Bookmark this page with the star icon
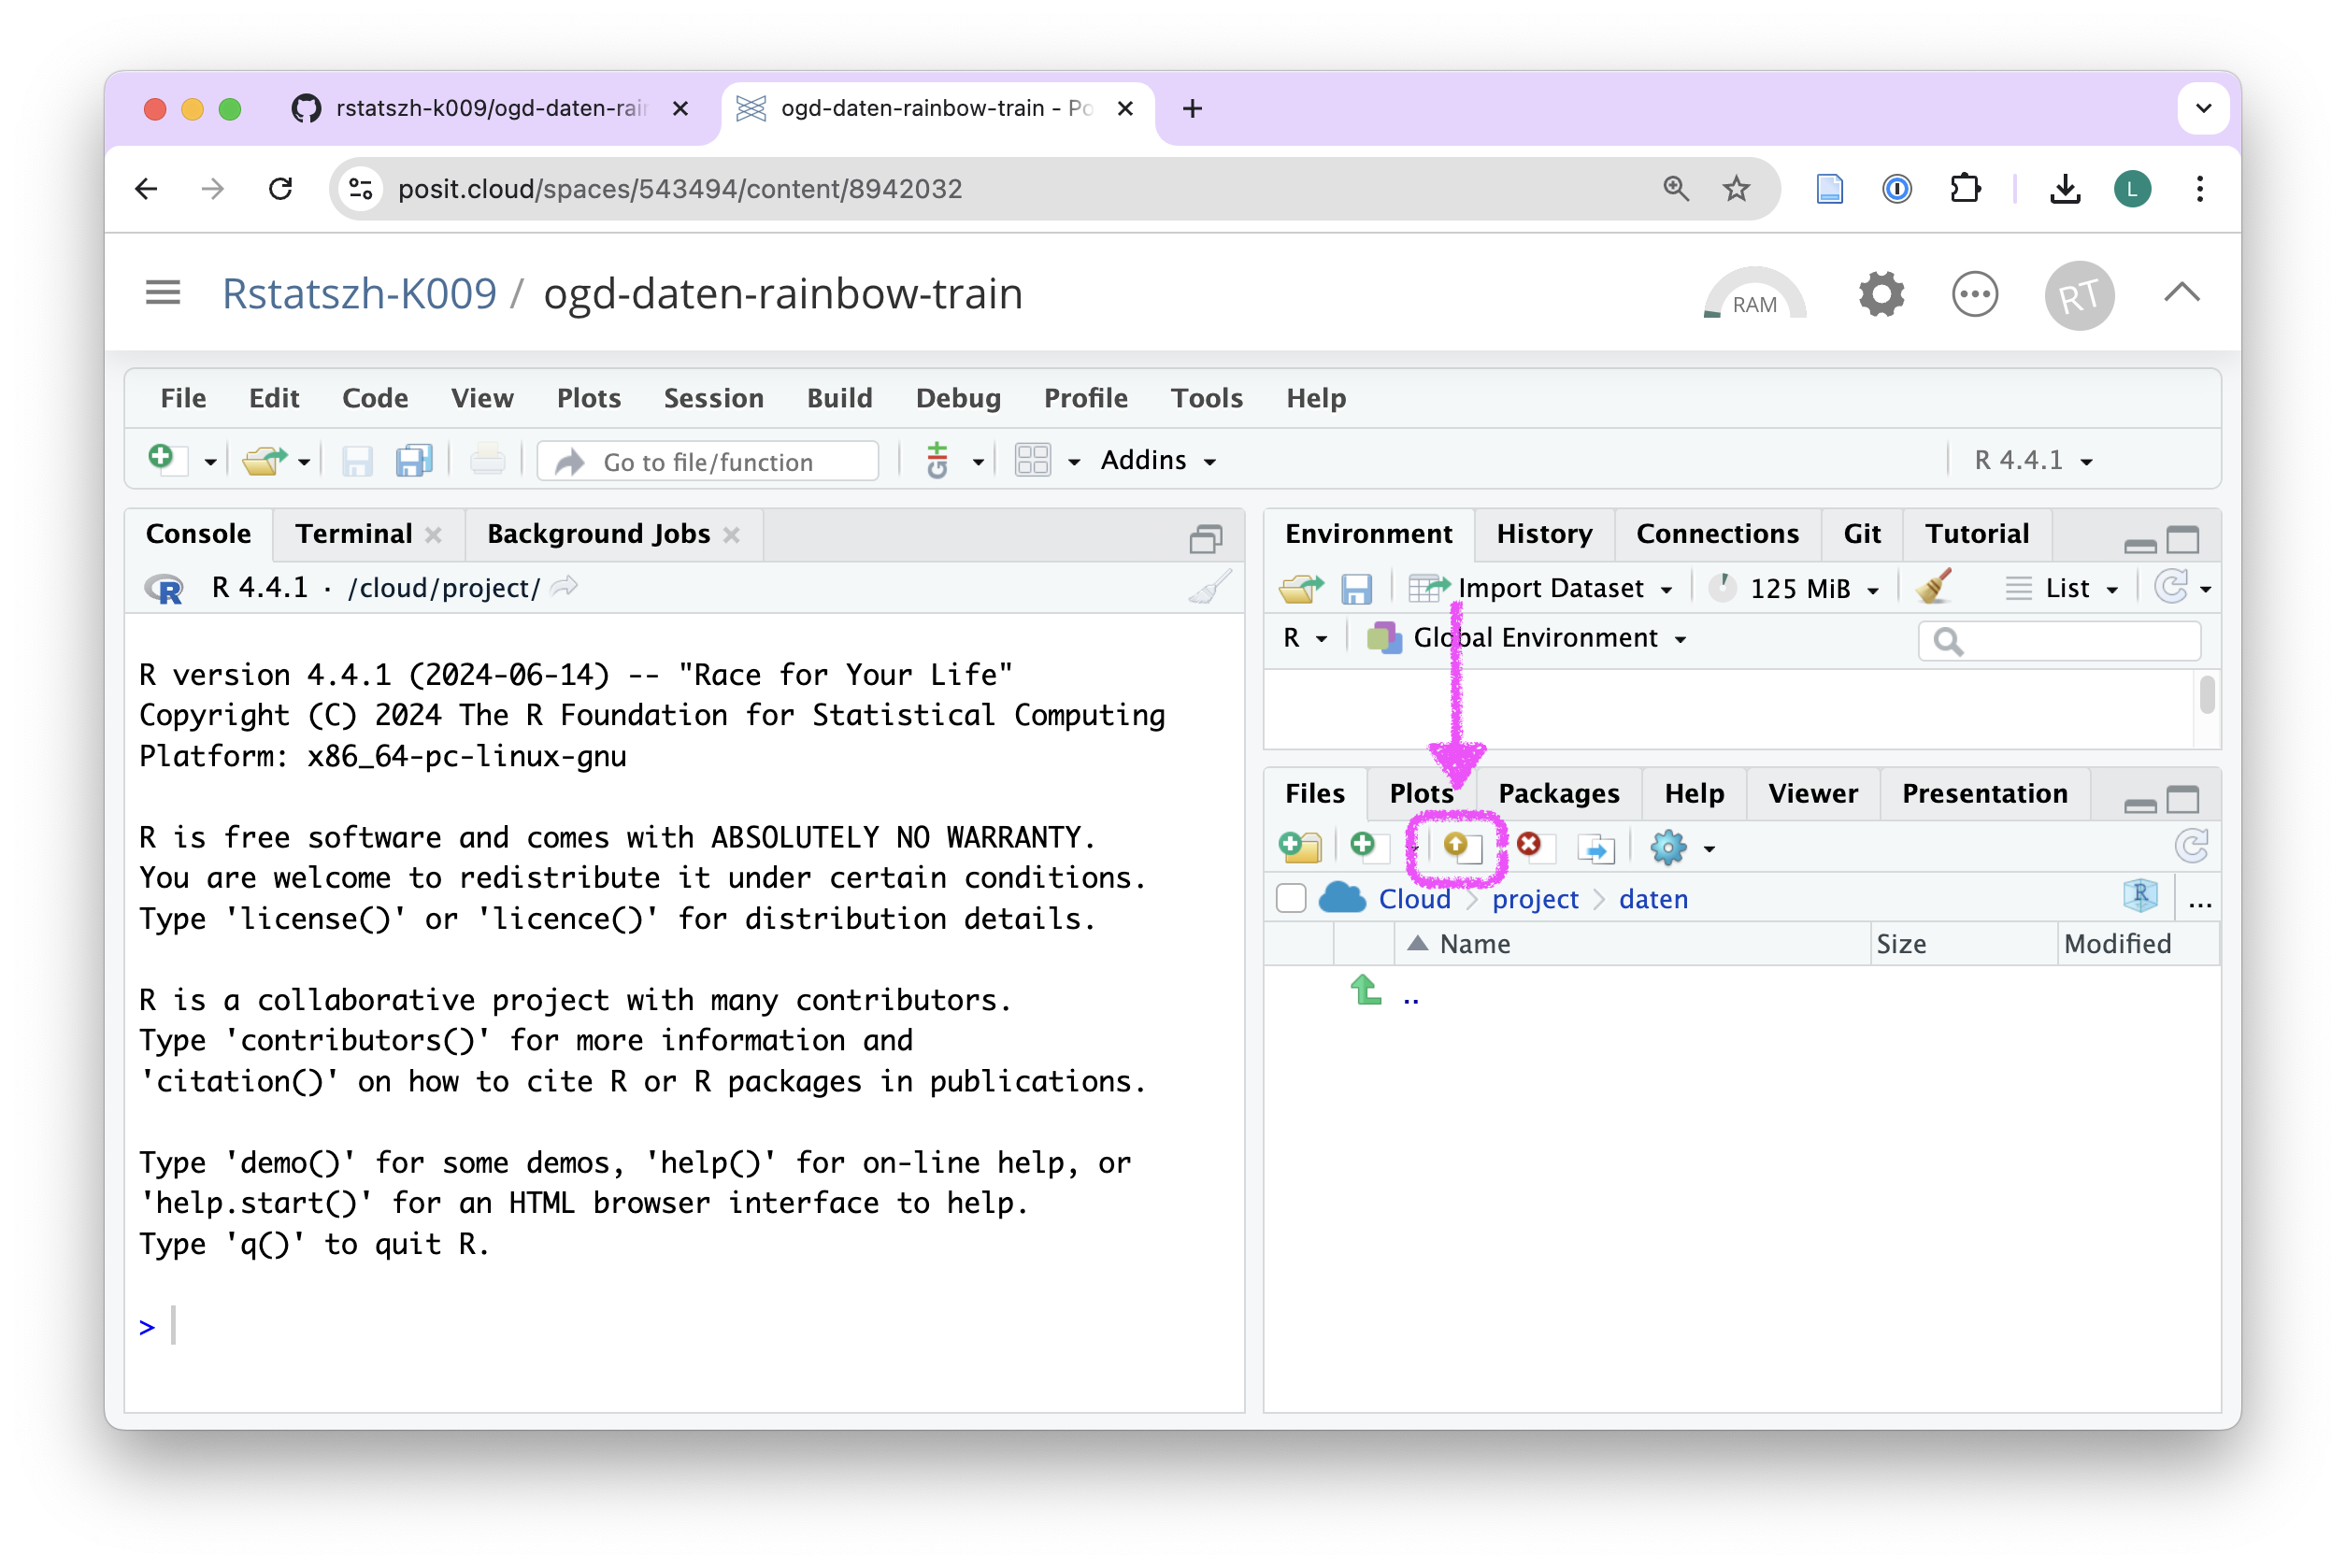Image resolution: width=2346 pixels, height=1568 pixels. pyautogui.click(x=1736, y=188)
